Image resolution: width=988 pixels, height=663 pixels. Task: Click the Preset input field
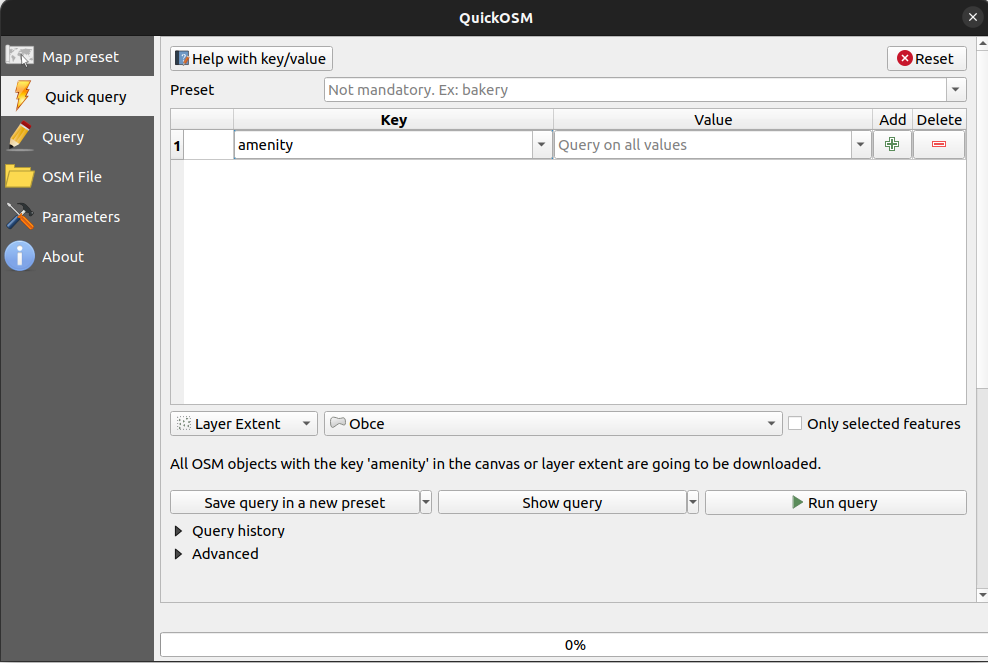click(635, 89)
